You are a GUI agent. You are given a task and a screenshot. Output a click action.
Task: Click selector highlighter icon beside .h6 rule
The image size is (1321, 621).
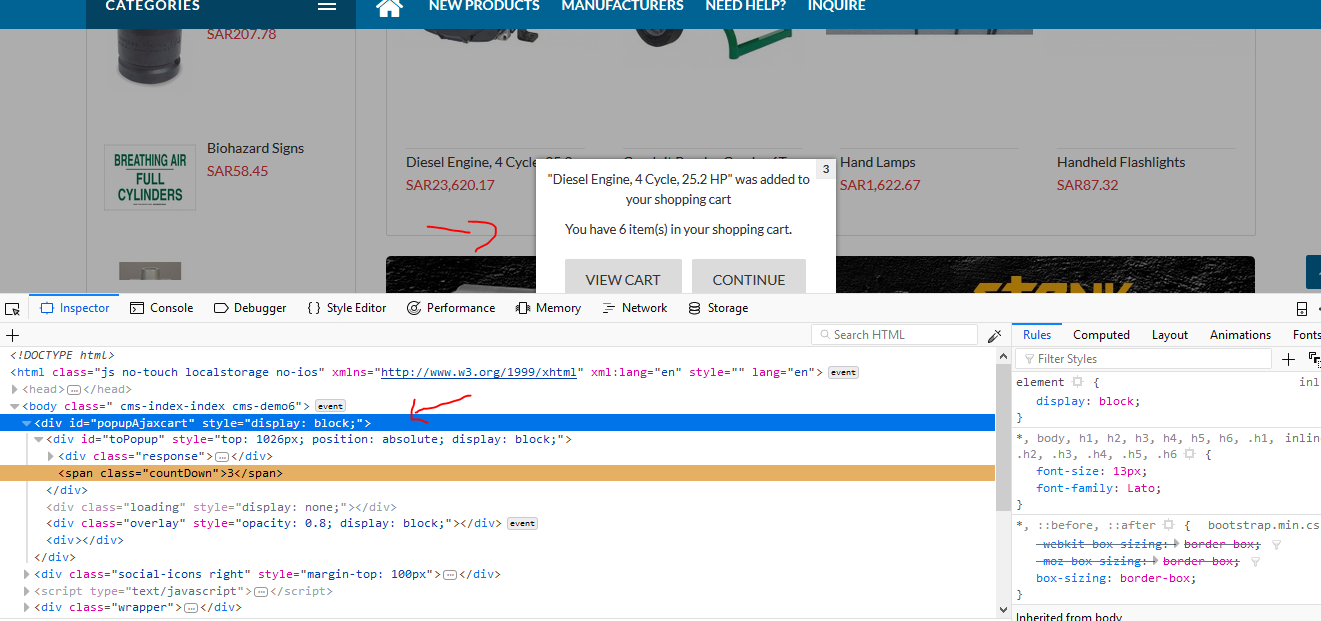1189,454
